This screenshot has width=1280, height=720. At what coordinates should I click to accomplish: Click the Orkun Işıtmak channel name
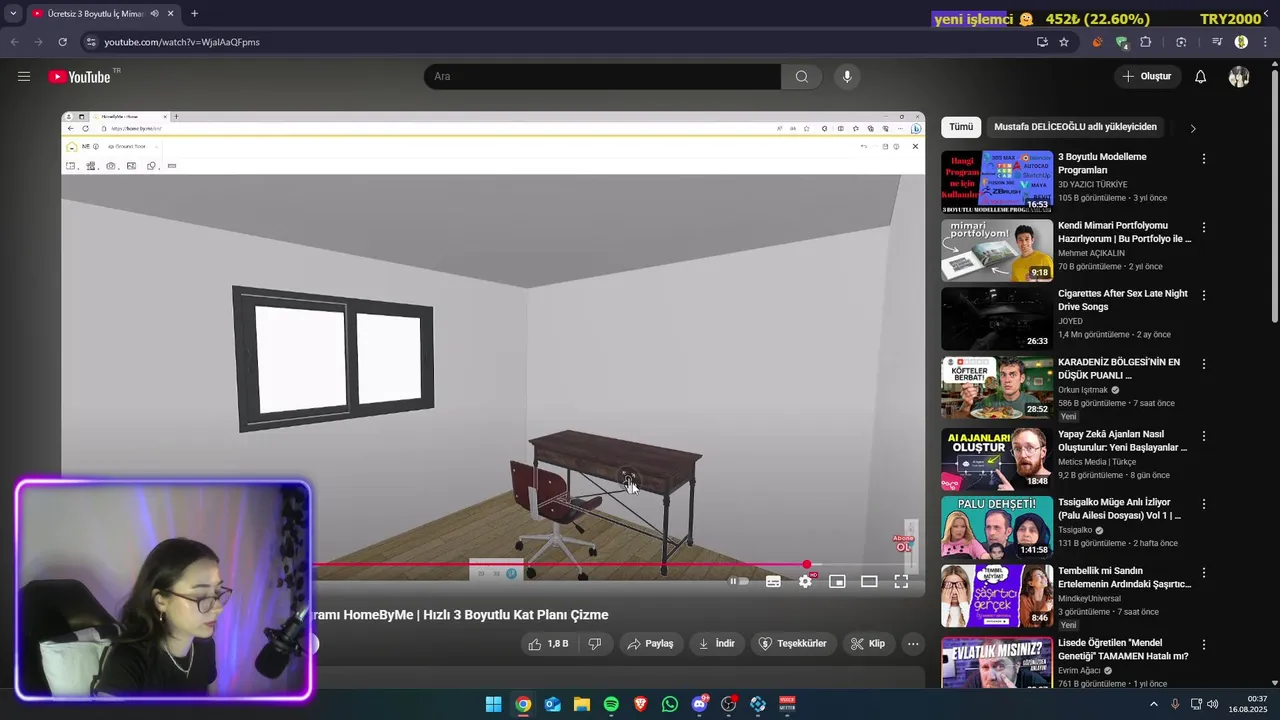click(1083, 390)
